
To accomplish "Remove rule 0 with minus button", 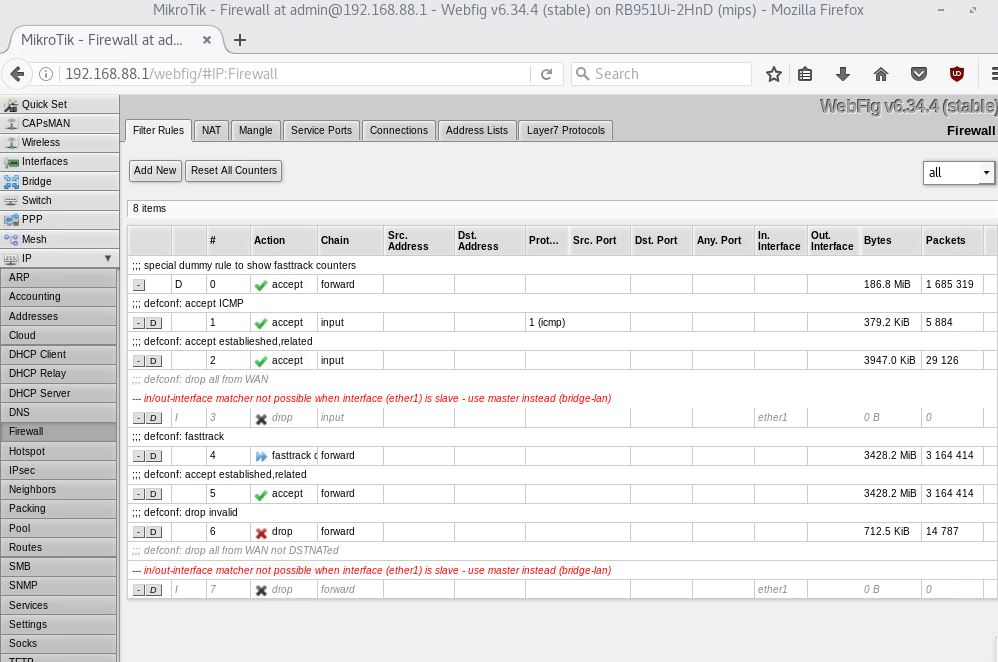I will click(139, 285).
